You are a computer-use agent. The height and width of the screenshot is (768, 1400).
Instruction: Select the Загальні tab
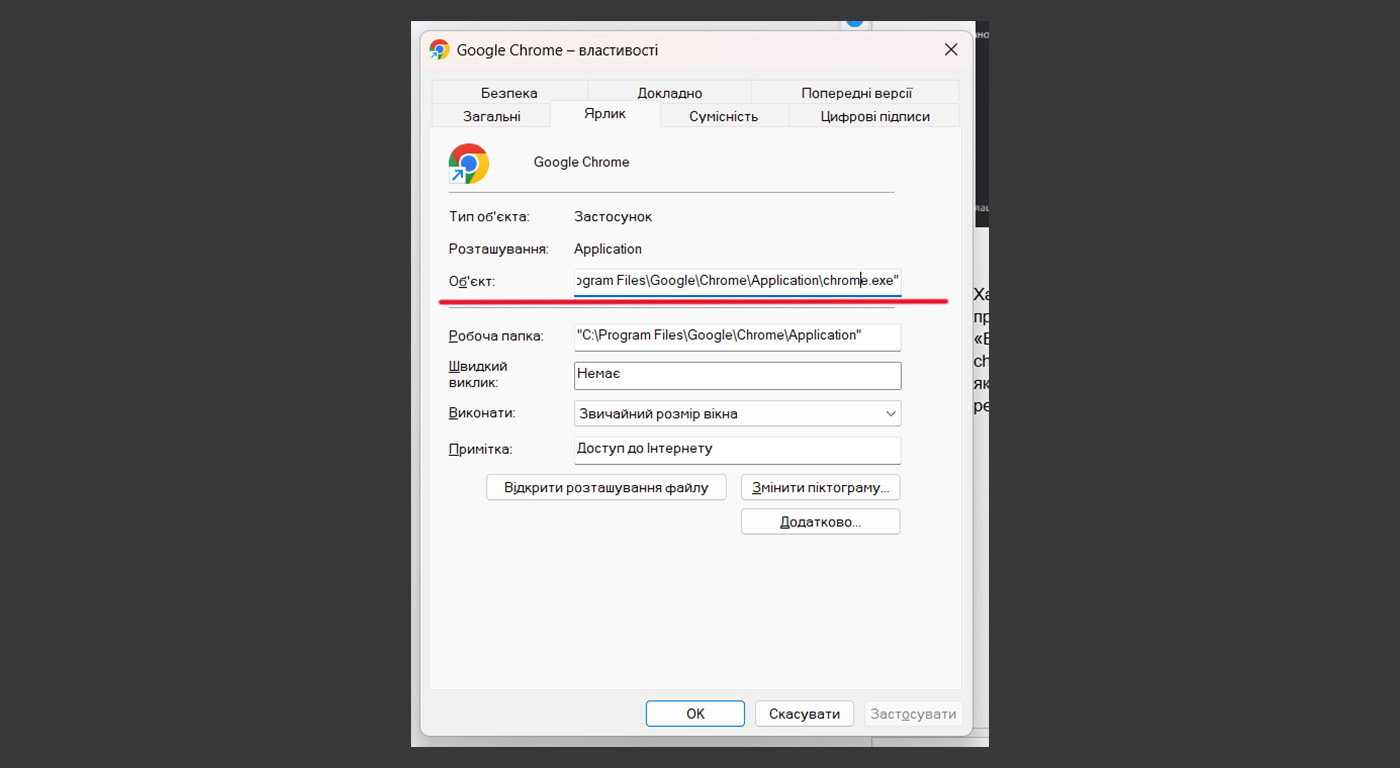(x=491, y=116)
